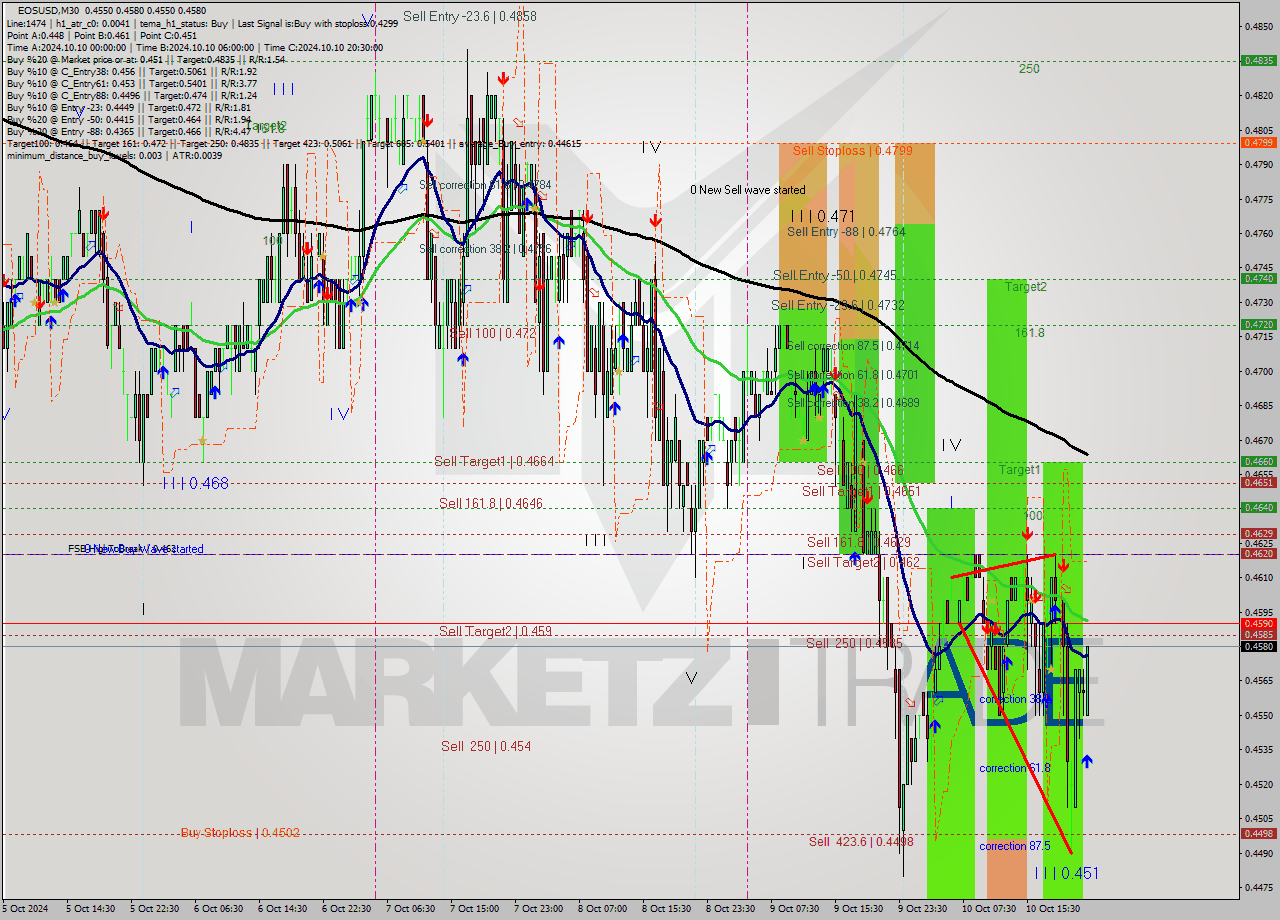Click the red 0.4498 price tag
Image resolution: width=1280 pixels, height=920 pixels.
point(1258,833)
